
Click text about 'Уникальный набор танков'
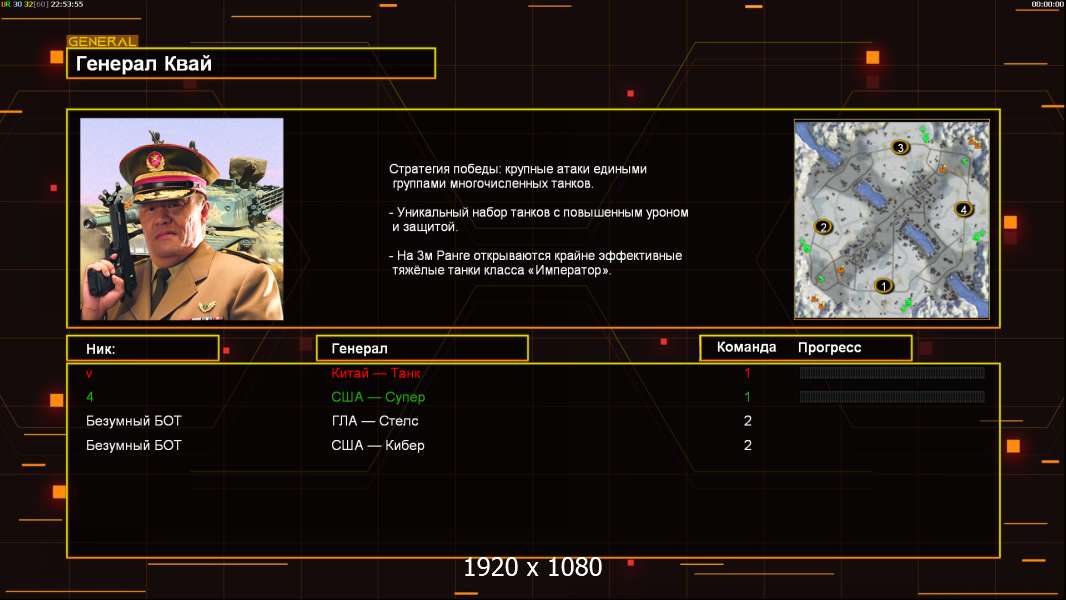(539, 219)
